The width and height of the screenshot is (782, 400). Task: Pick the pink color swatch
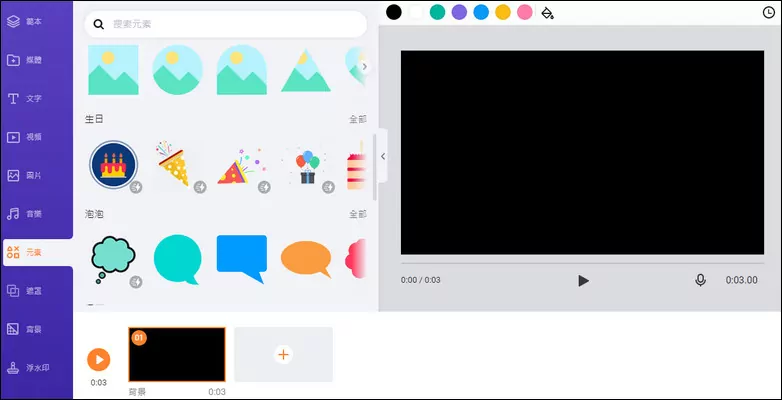[x=525, y=12]
